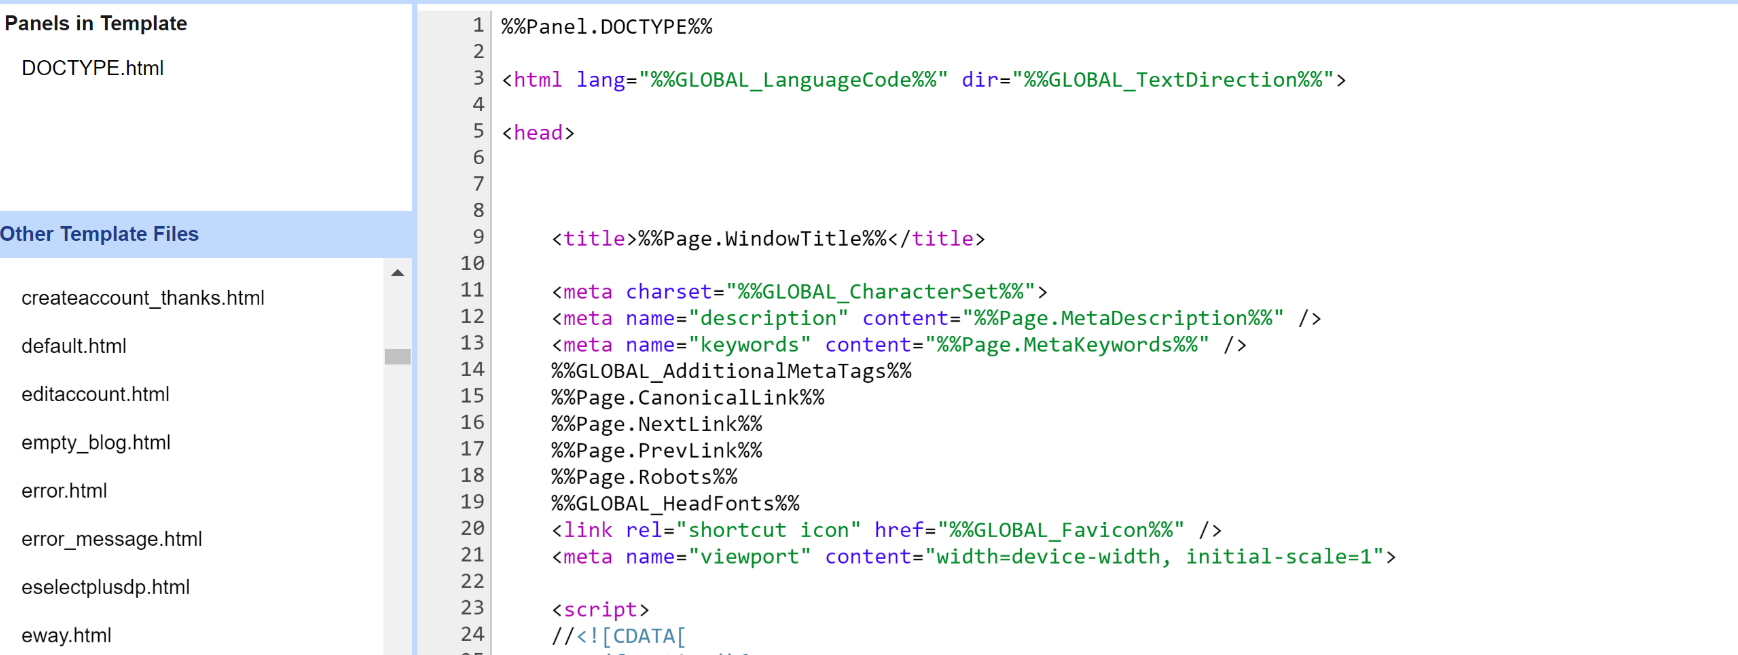Select default.html in template files list

[x=74, y=346]
